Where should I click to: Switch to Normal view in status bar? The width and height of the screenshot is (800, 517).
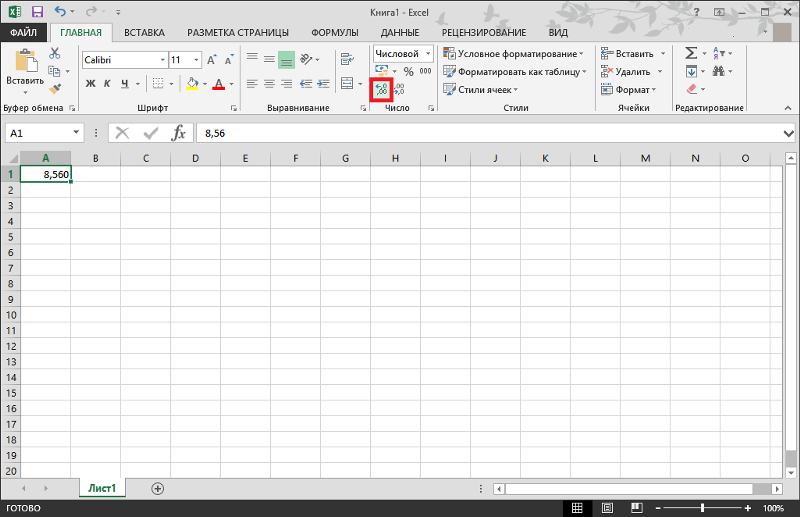pyautogui.click(x=577, y=508)
